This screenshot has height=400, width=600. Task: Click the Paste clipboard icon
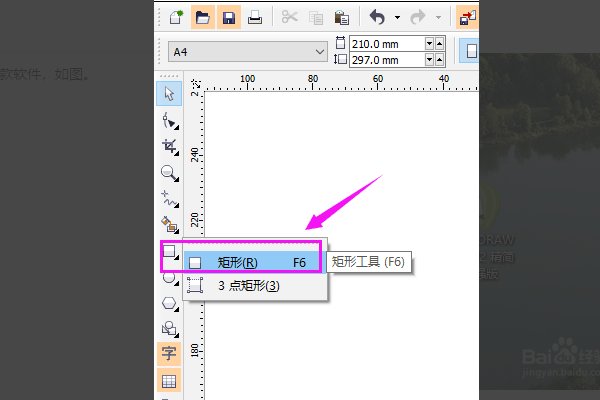341,18
